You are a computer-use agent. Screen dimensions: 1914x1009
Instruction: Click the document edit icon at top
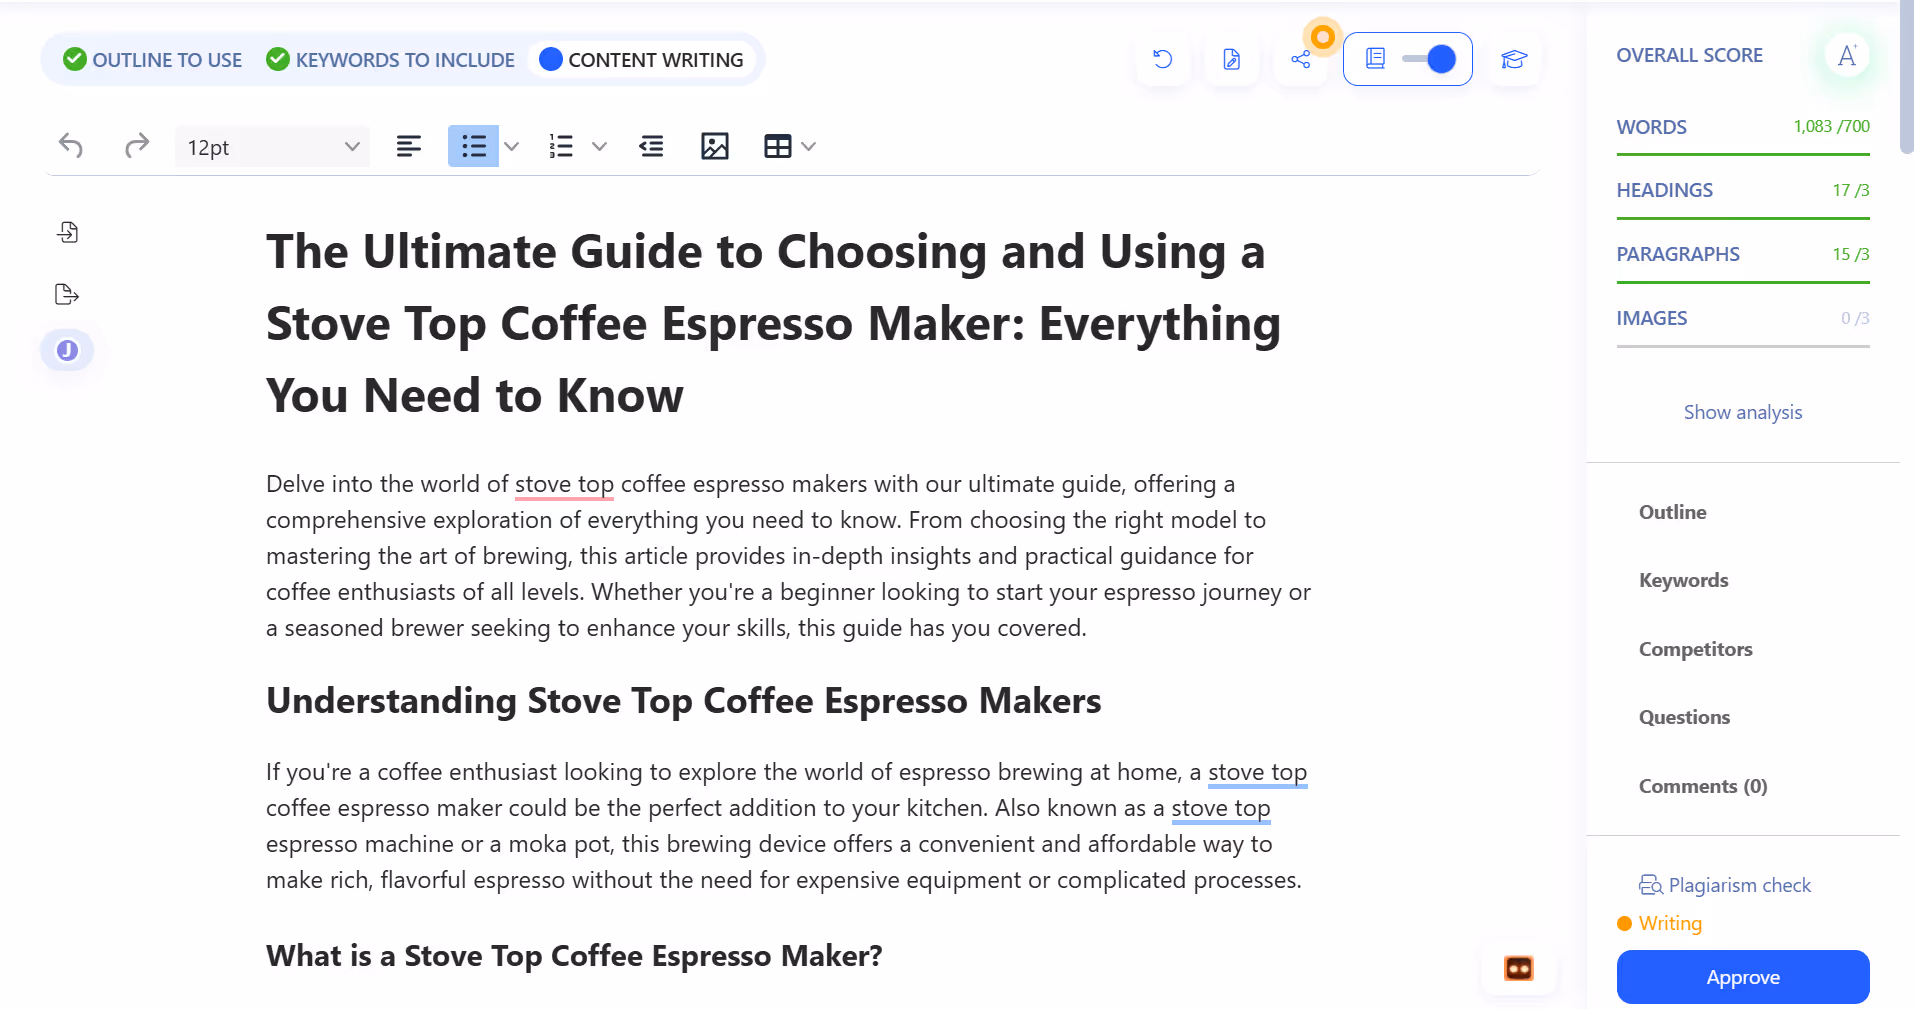[x=1232, y=59]
